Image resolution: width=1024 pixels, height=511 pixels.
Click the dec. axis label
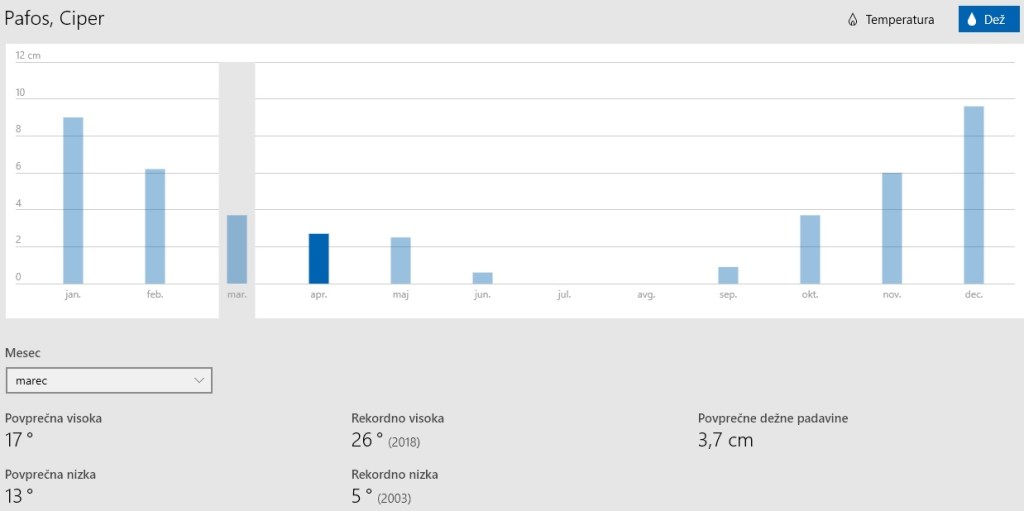tap(974, 295)
